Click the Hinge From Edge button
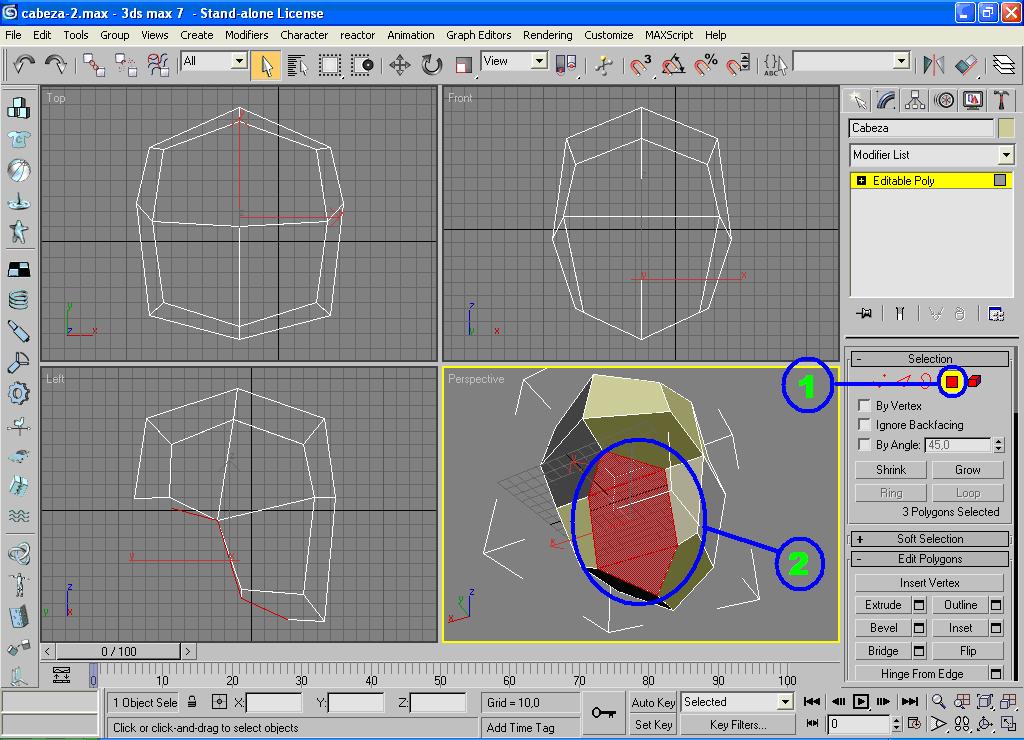The width and height of the screenshot is (1024, 740). (921, 673)
